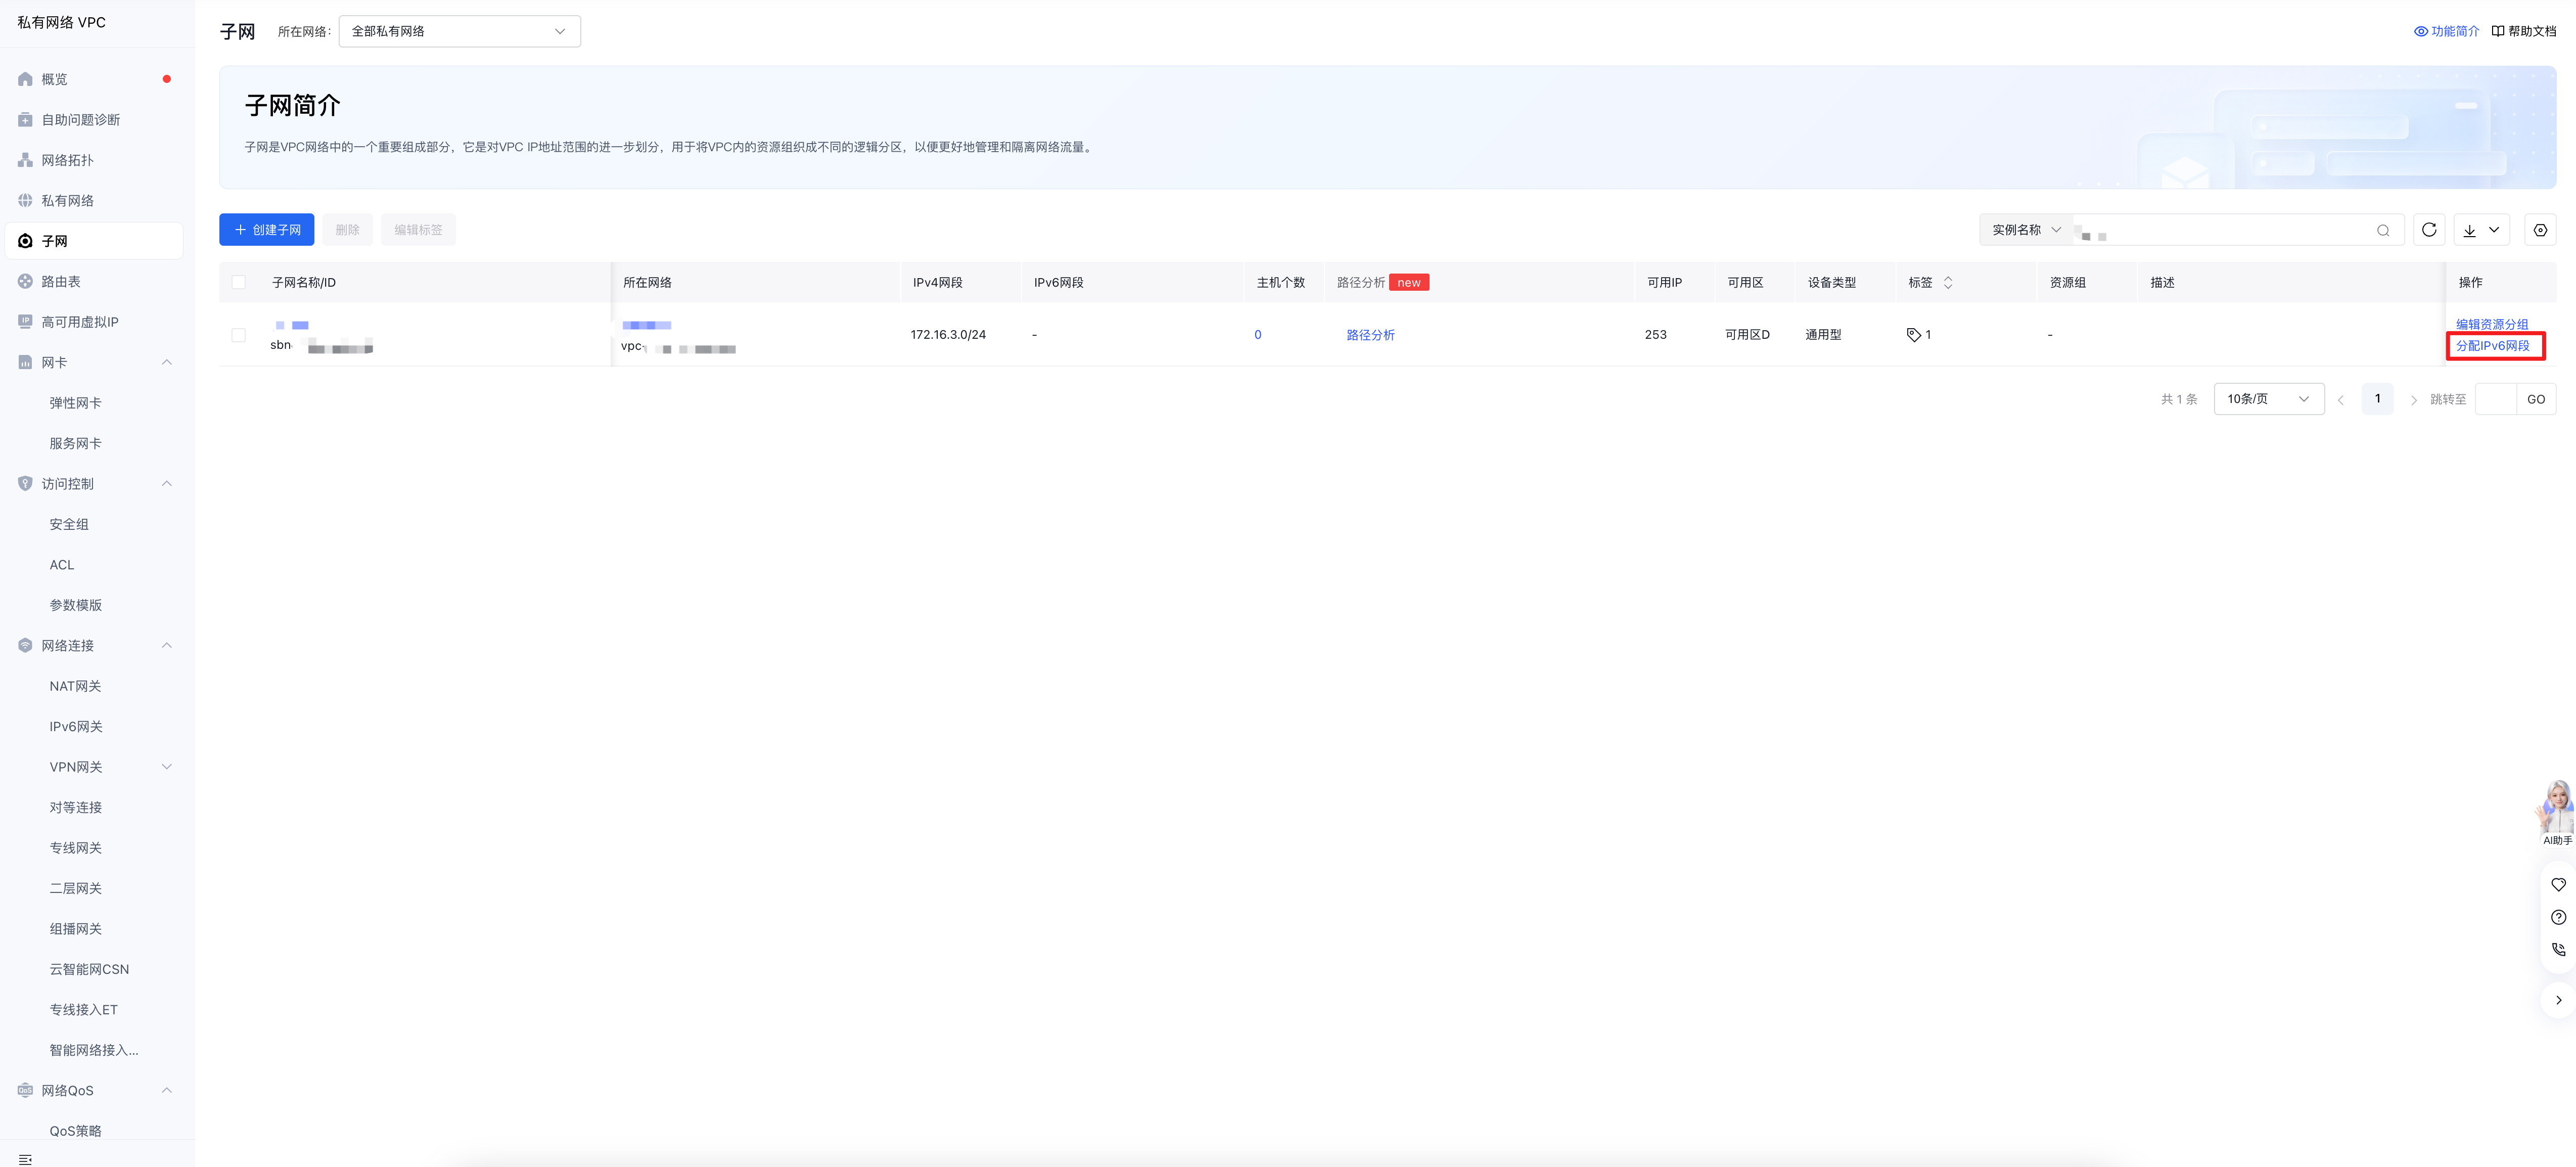Go to previous page arrow

tap(2340, 400)
